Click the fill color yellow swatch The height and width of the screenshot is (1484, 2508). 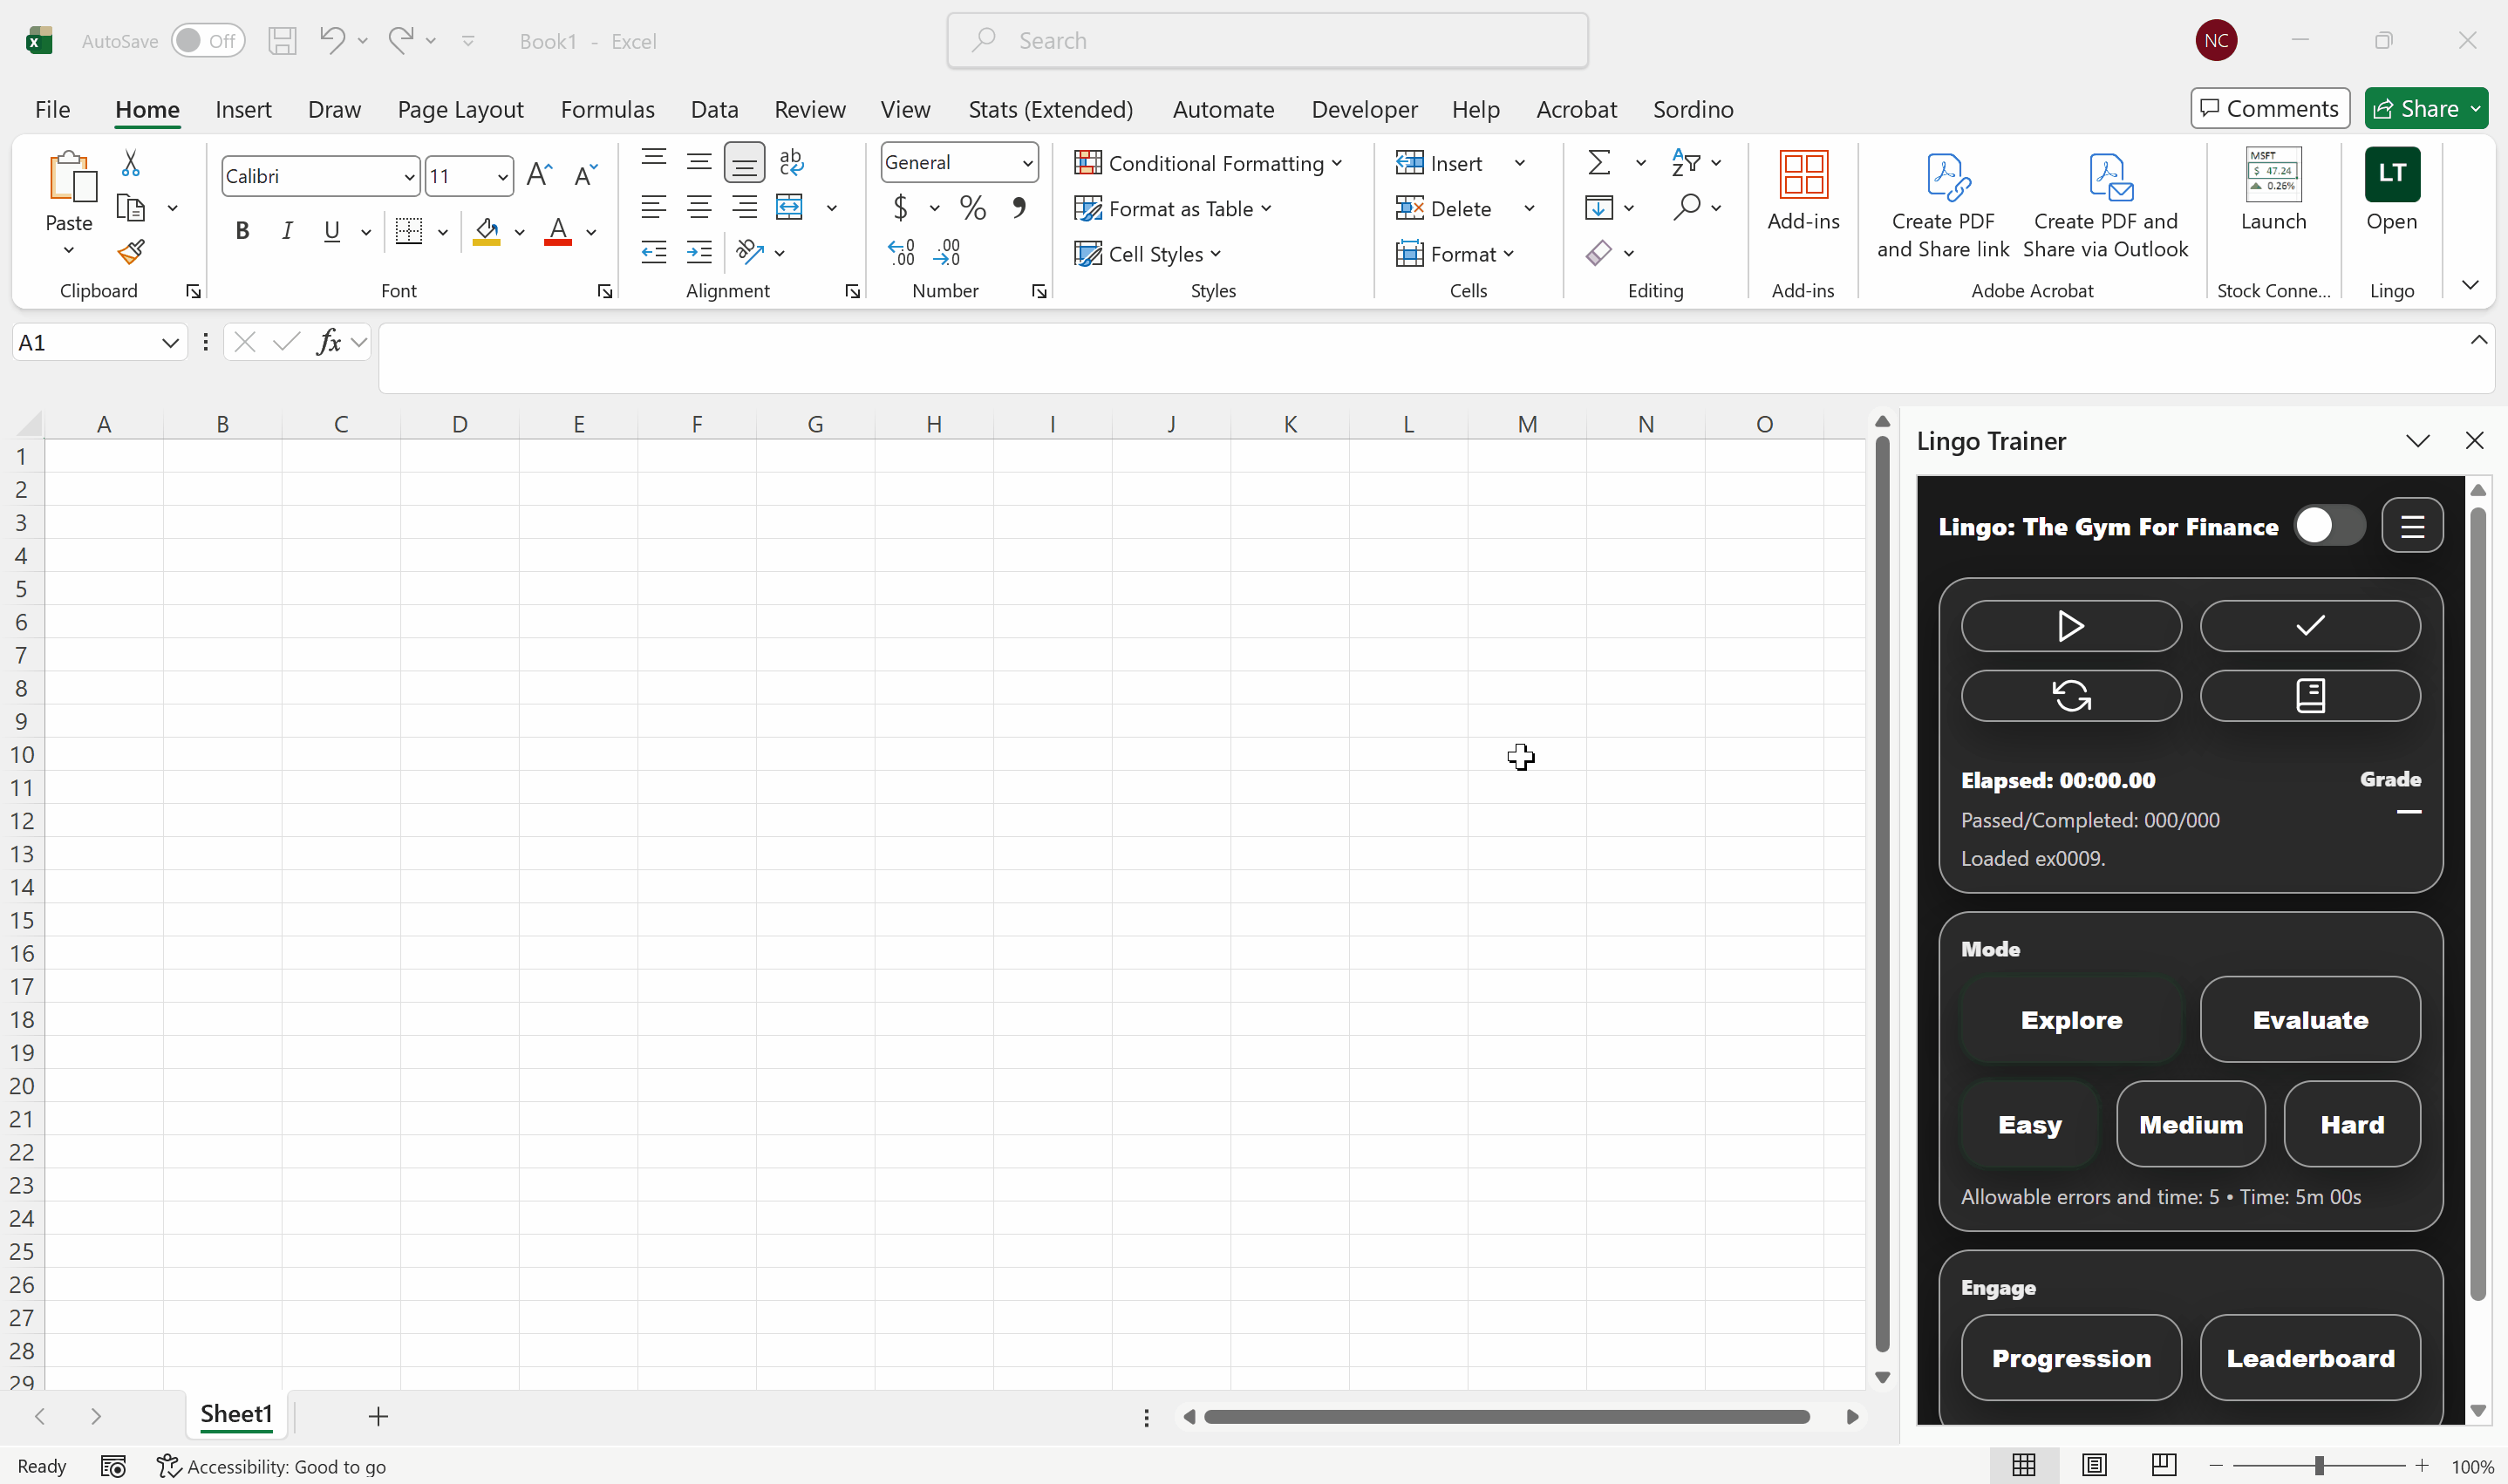coord(486,243)
